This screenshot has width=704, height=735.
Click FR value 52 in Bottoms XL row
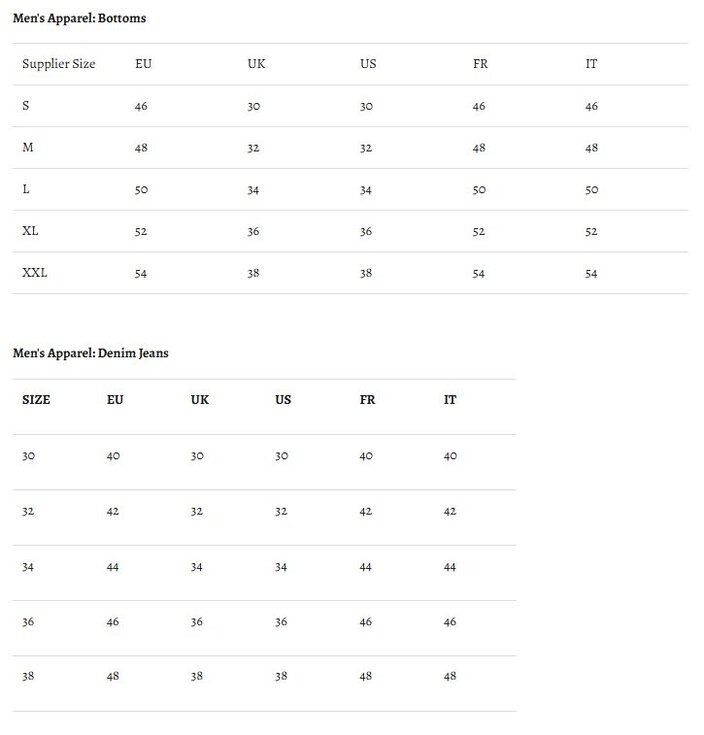point(479,232)
